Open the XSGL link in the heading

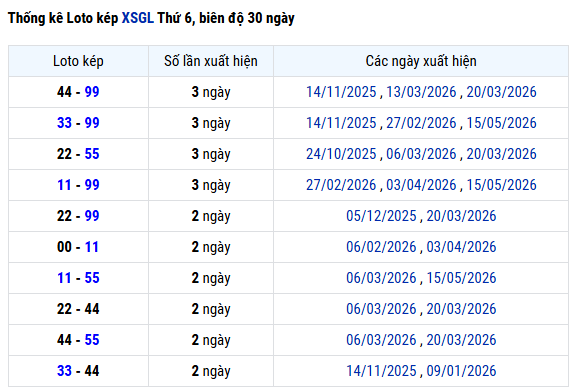coord(138,18)
